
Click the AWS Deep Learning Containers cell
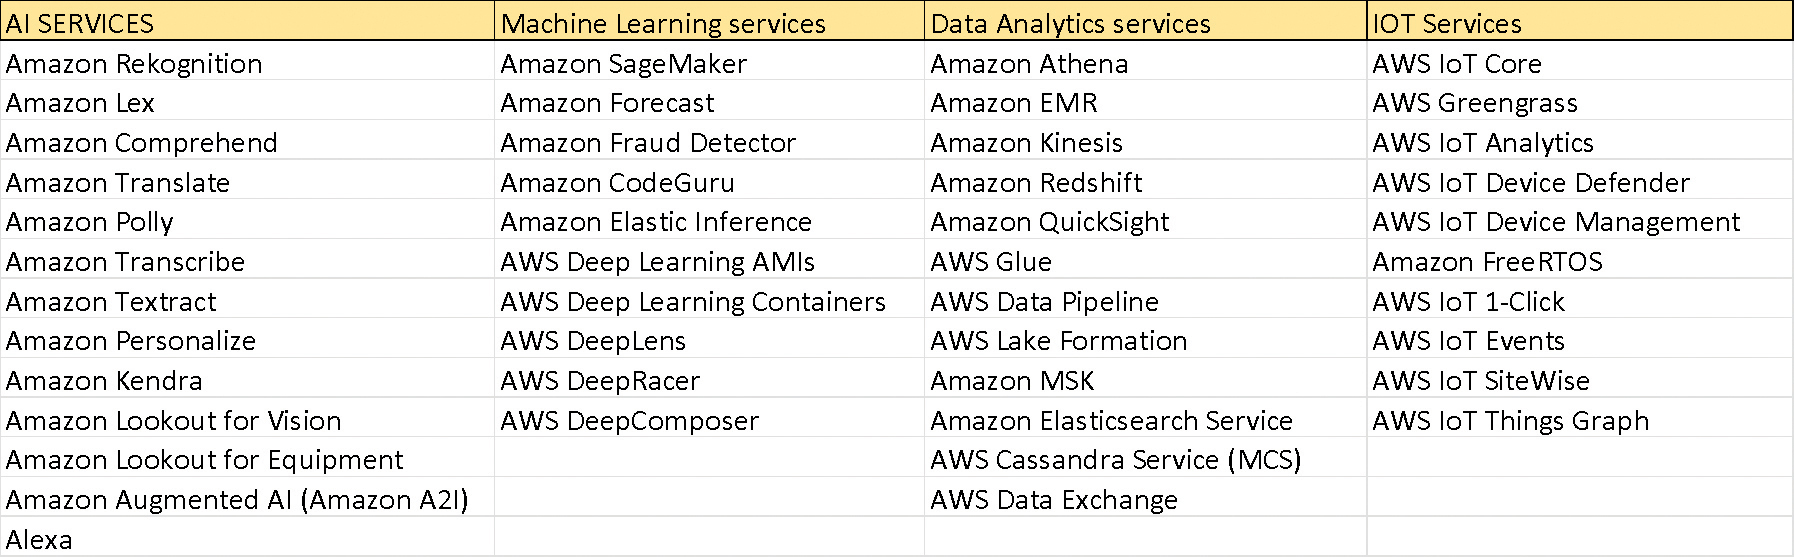coord(692,302)
